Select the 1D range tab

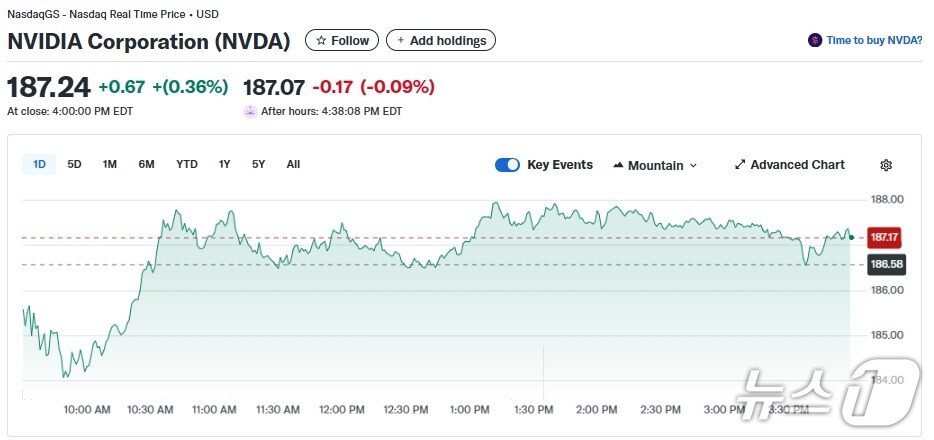pyautogui.click(x=40, y=164)
